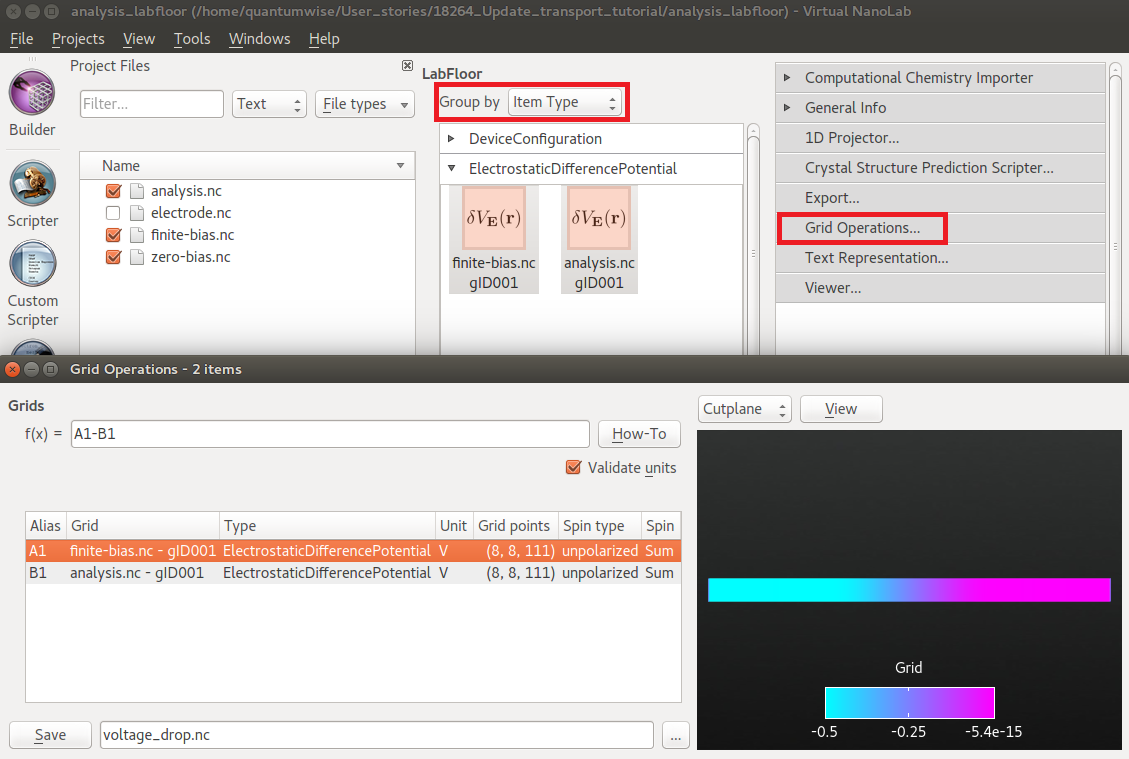Toggle the Validate units checkbox
Viewport: 1129px width, 759px height.
(574, 467)
